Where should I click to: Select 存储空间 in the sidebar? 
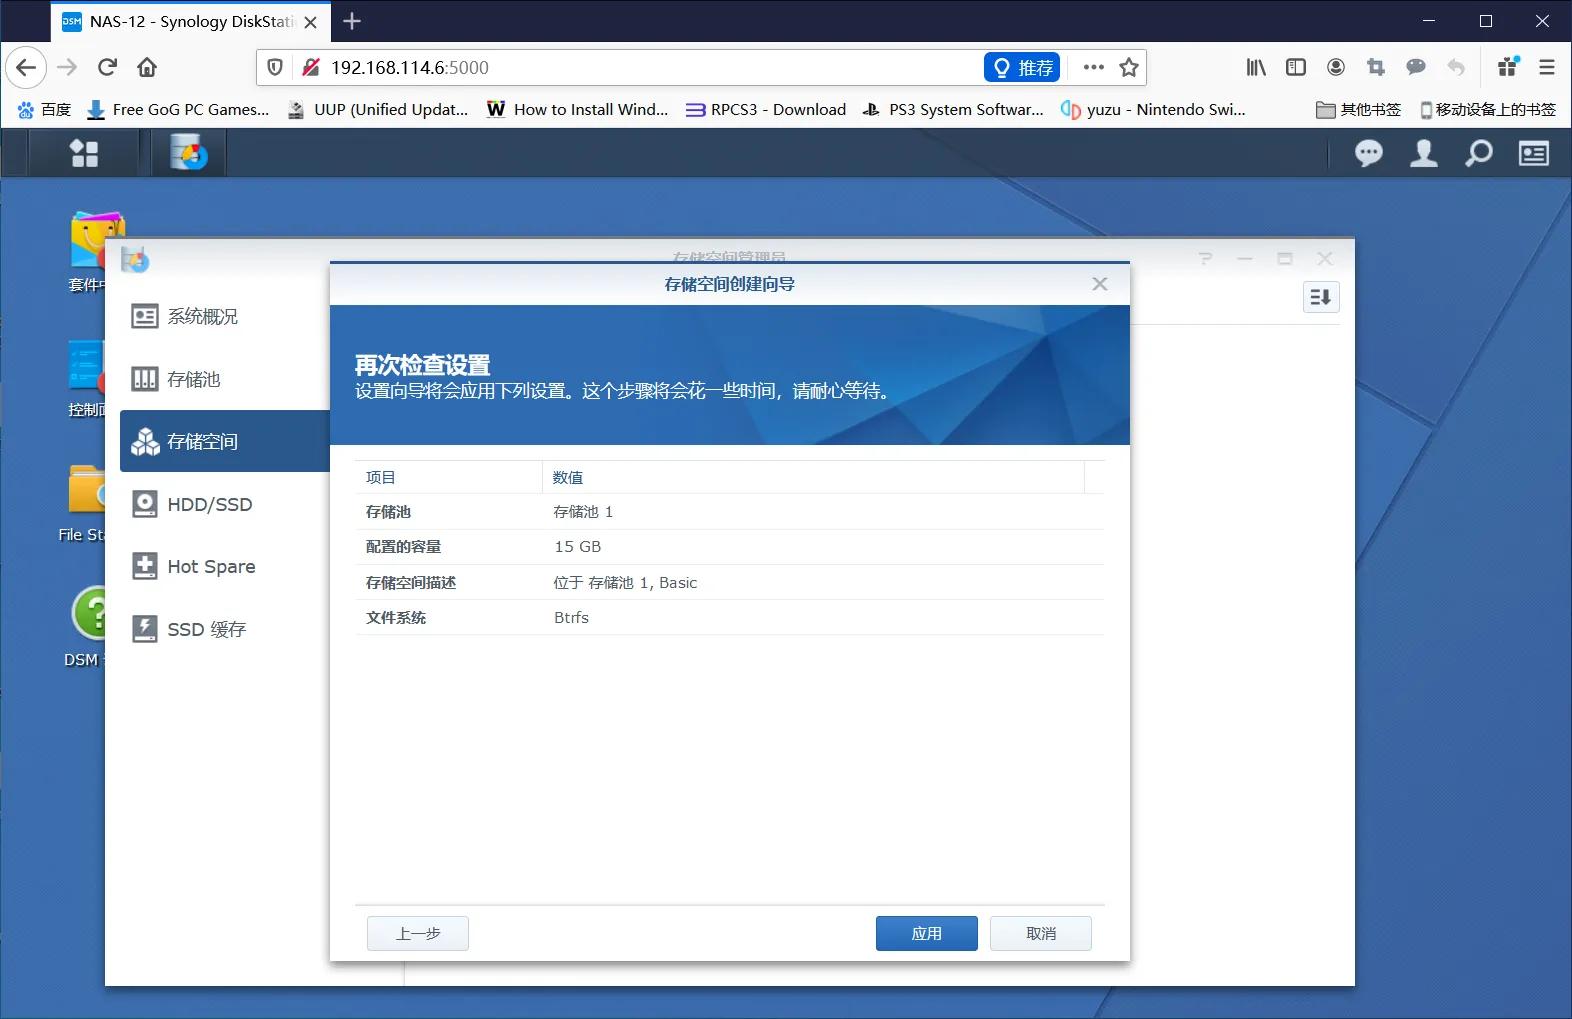(x=225, y=441)
